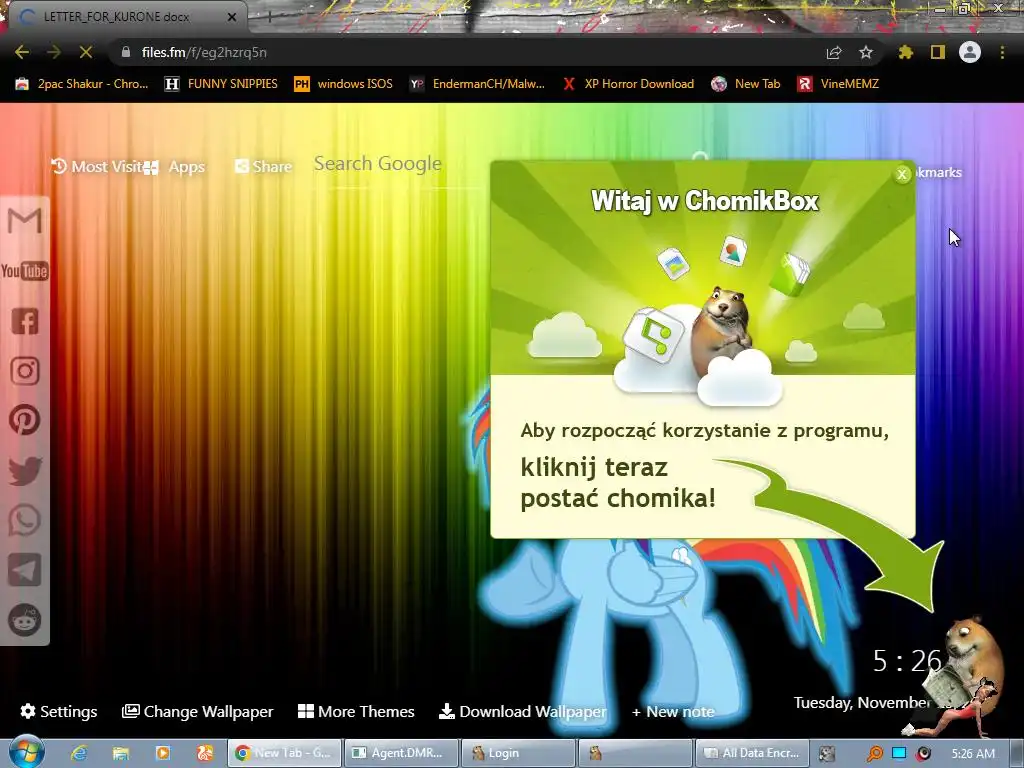
Task: Launch Internet Explorer from the taskbar
Action: pos(80,753)
